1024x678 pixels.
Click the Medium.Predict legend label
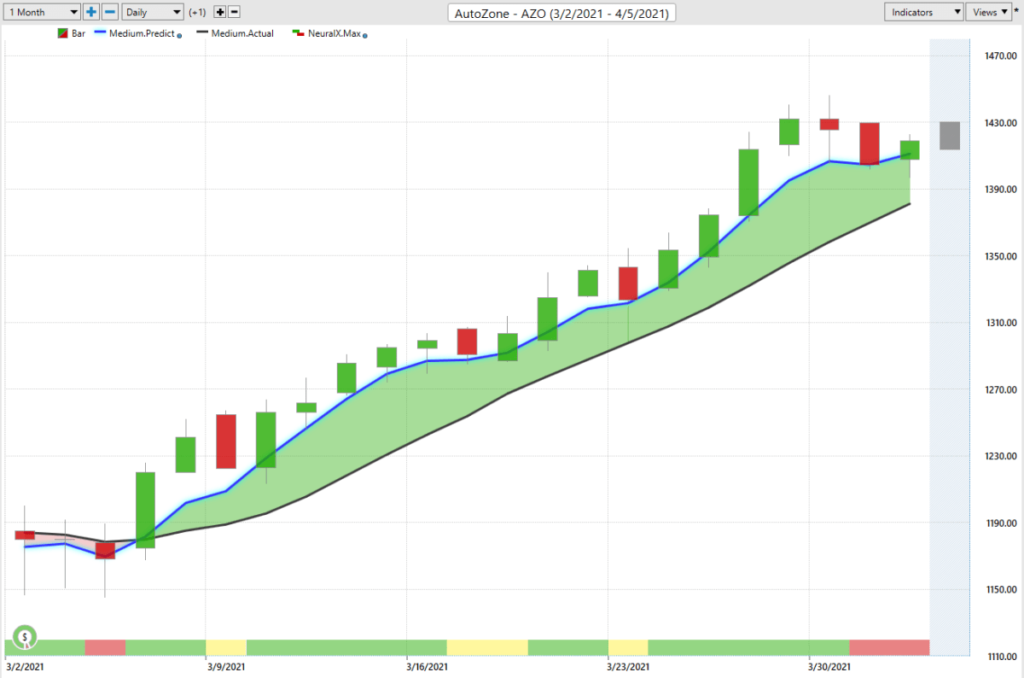point(142,33)
